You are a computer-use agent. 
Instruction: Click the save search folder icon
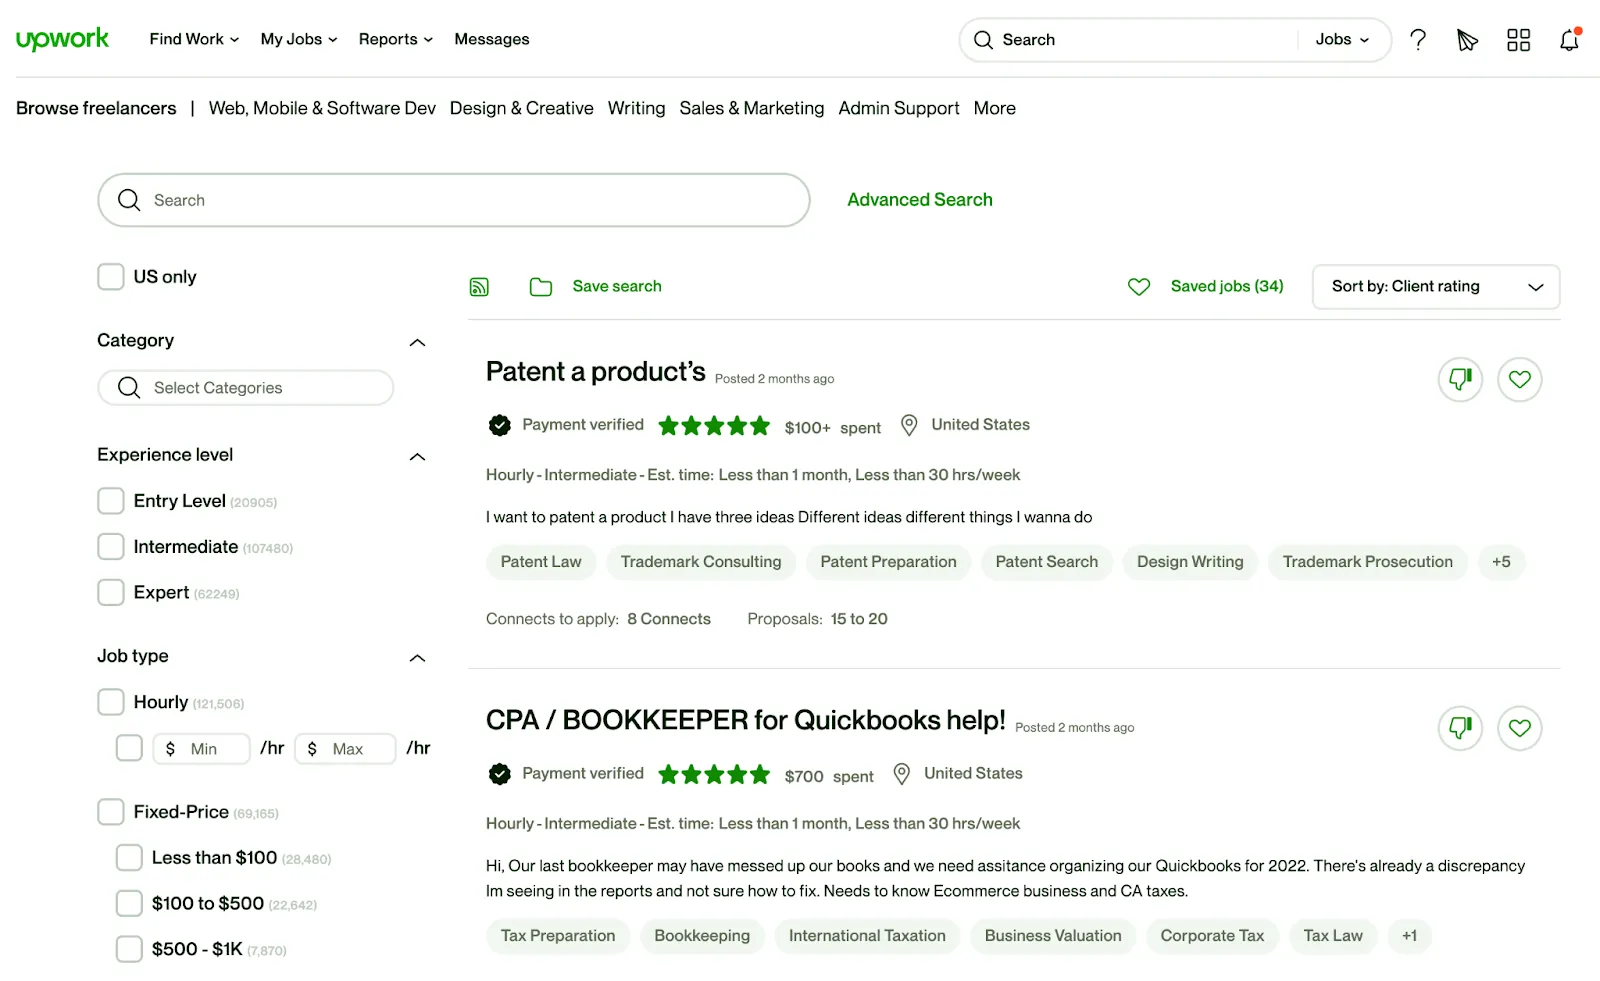[540, 287]
